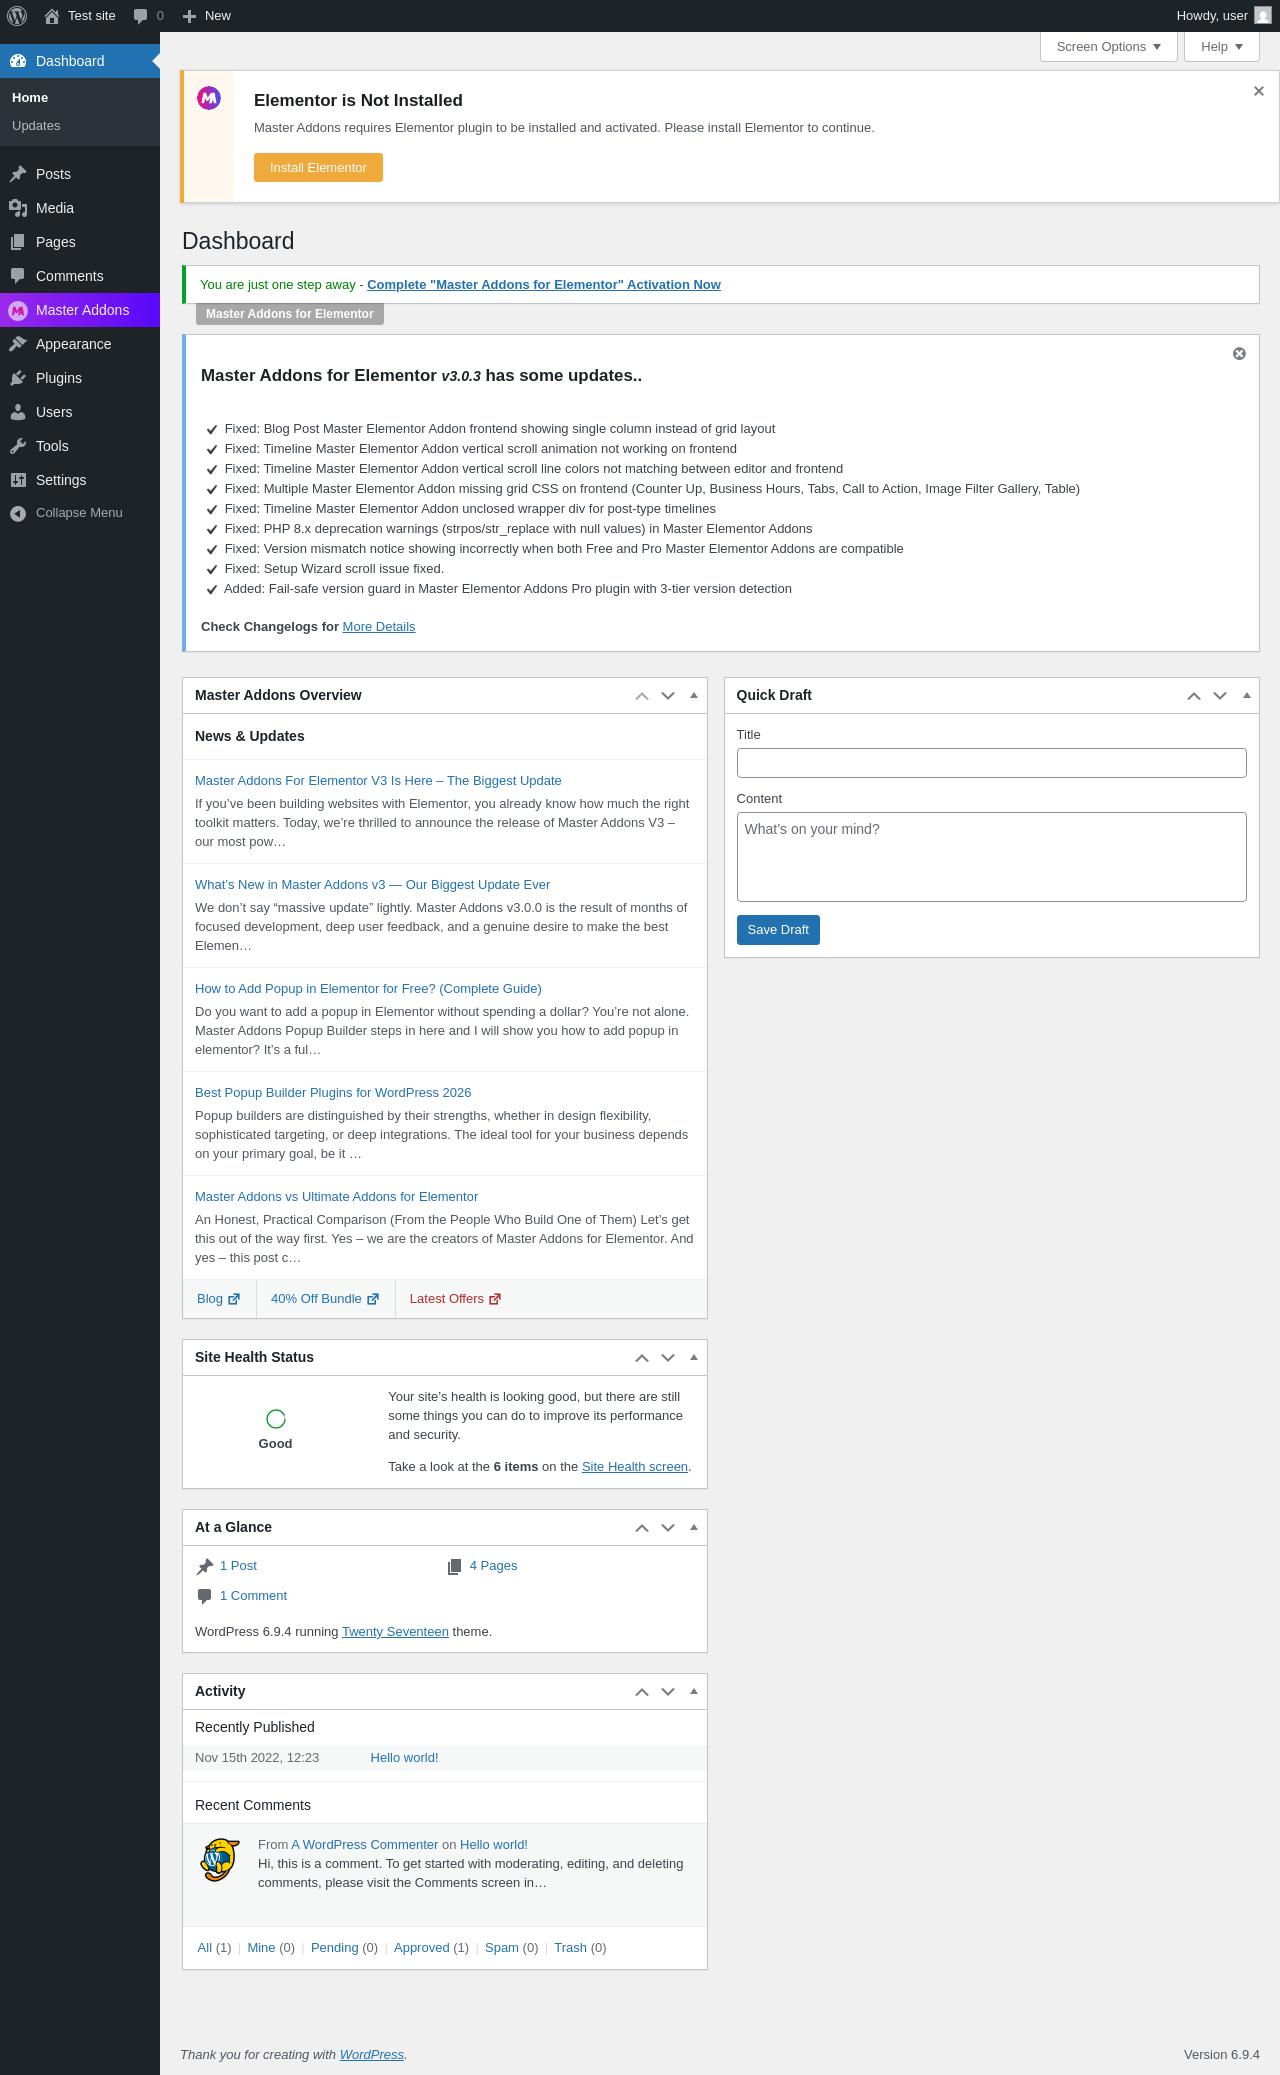
Task: Dismiss the Master Addons updates notice
Action: point(1239,354)
